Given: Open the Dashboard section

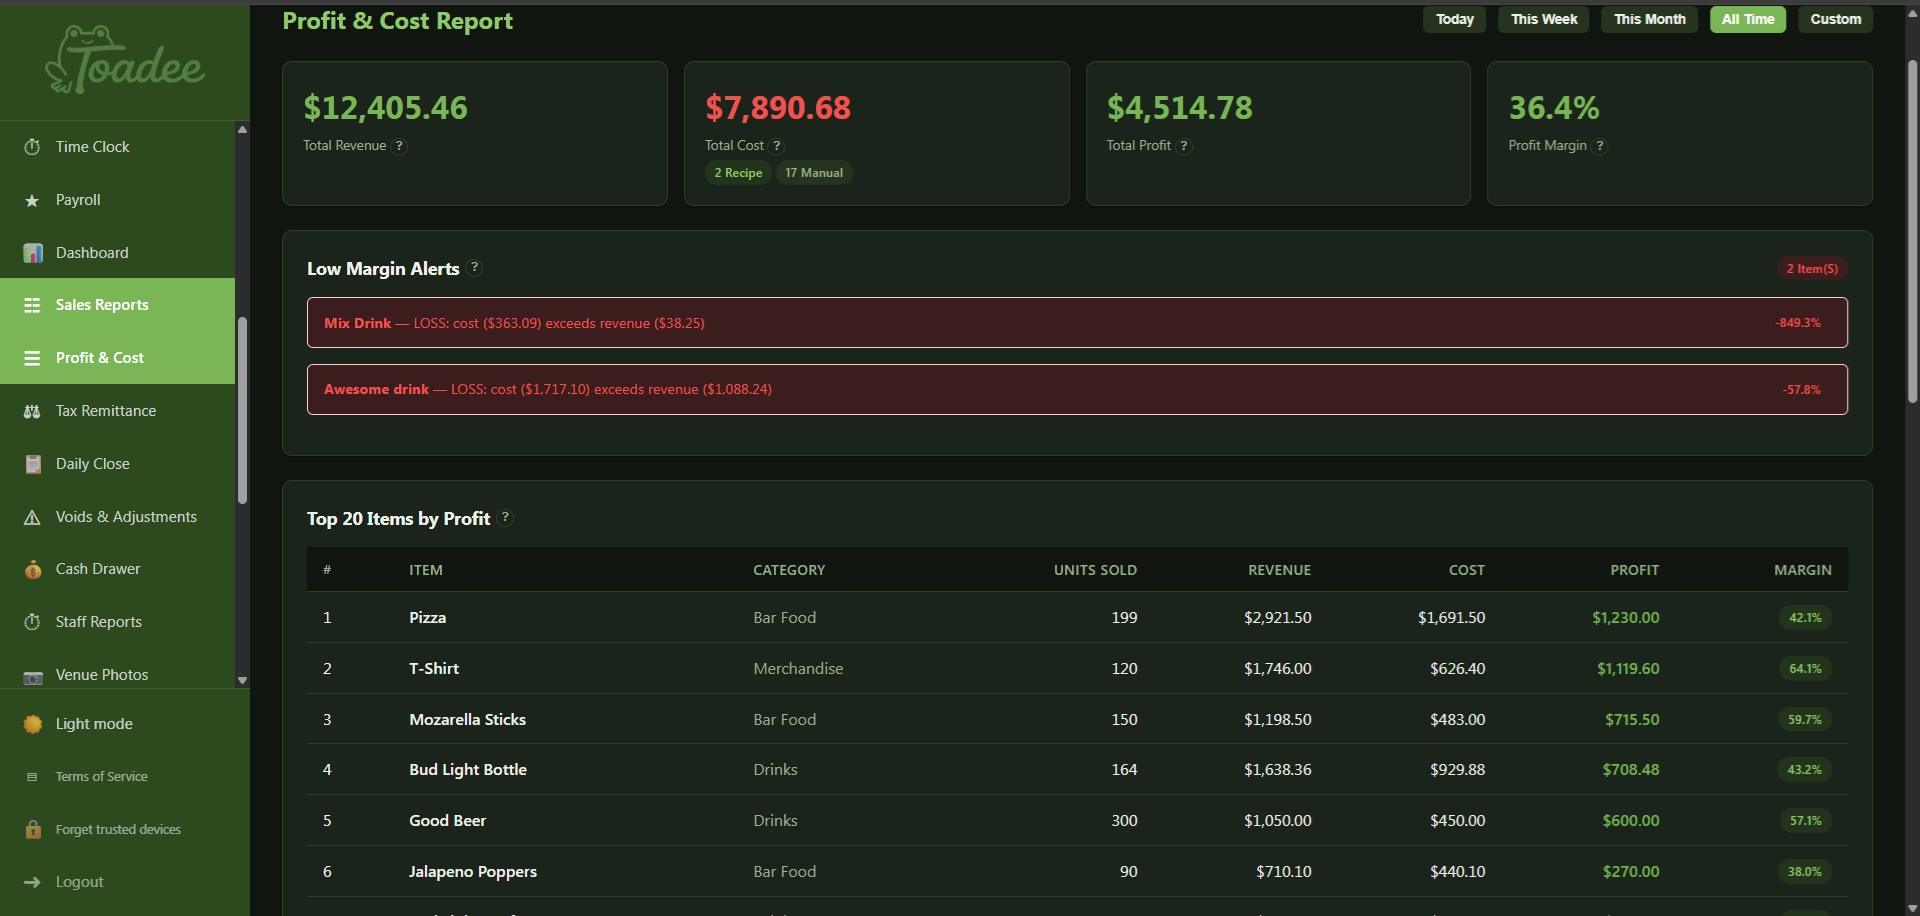Looking at the screenshot, I should tap(117, 253).
